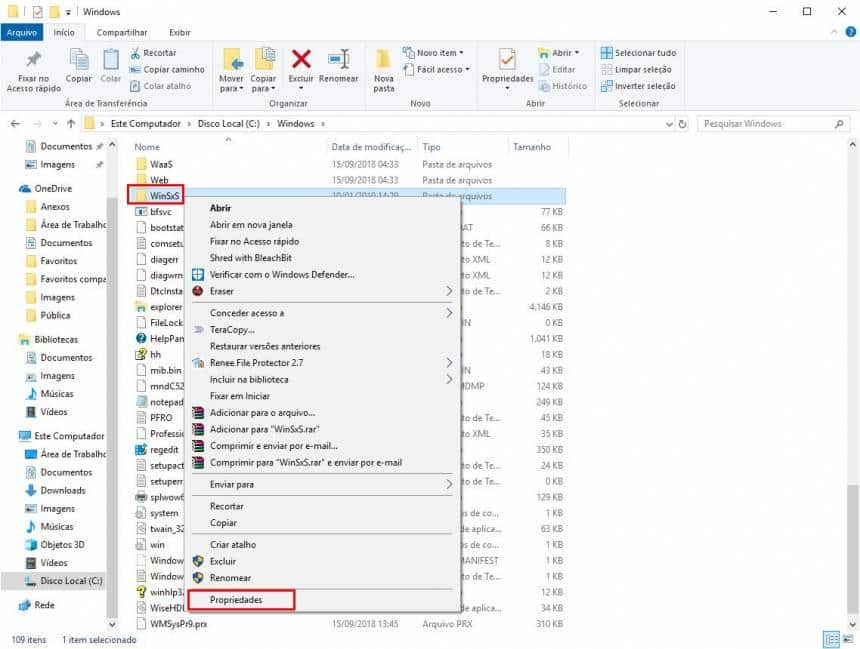Viewport: 860px width, 649px height.
Task: Click the red Excluir X icon
Action: (x=301, y=59)
